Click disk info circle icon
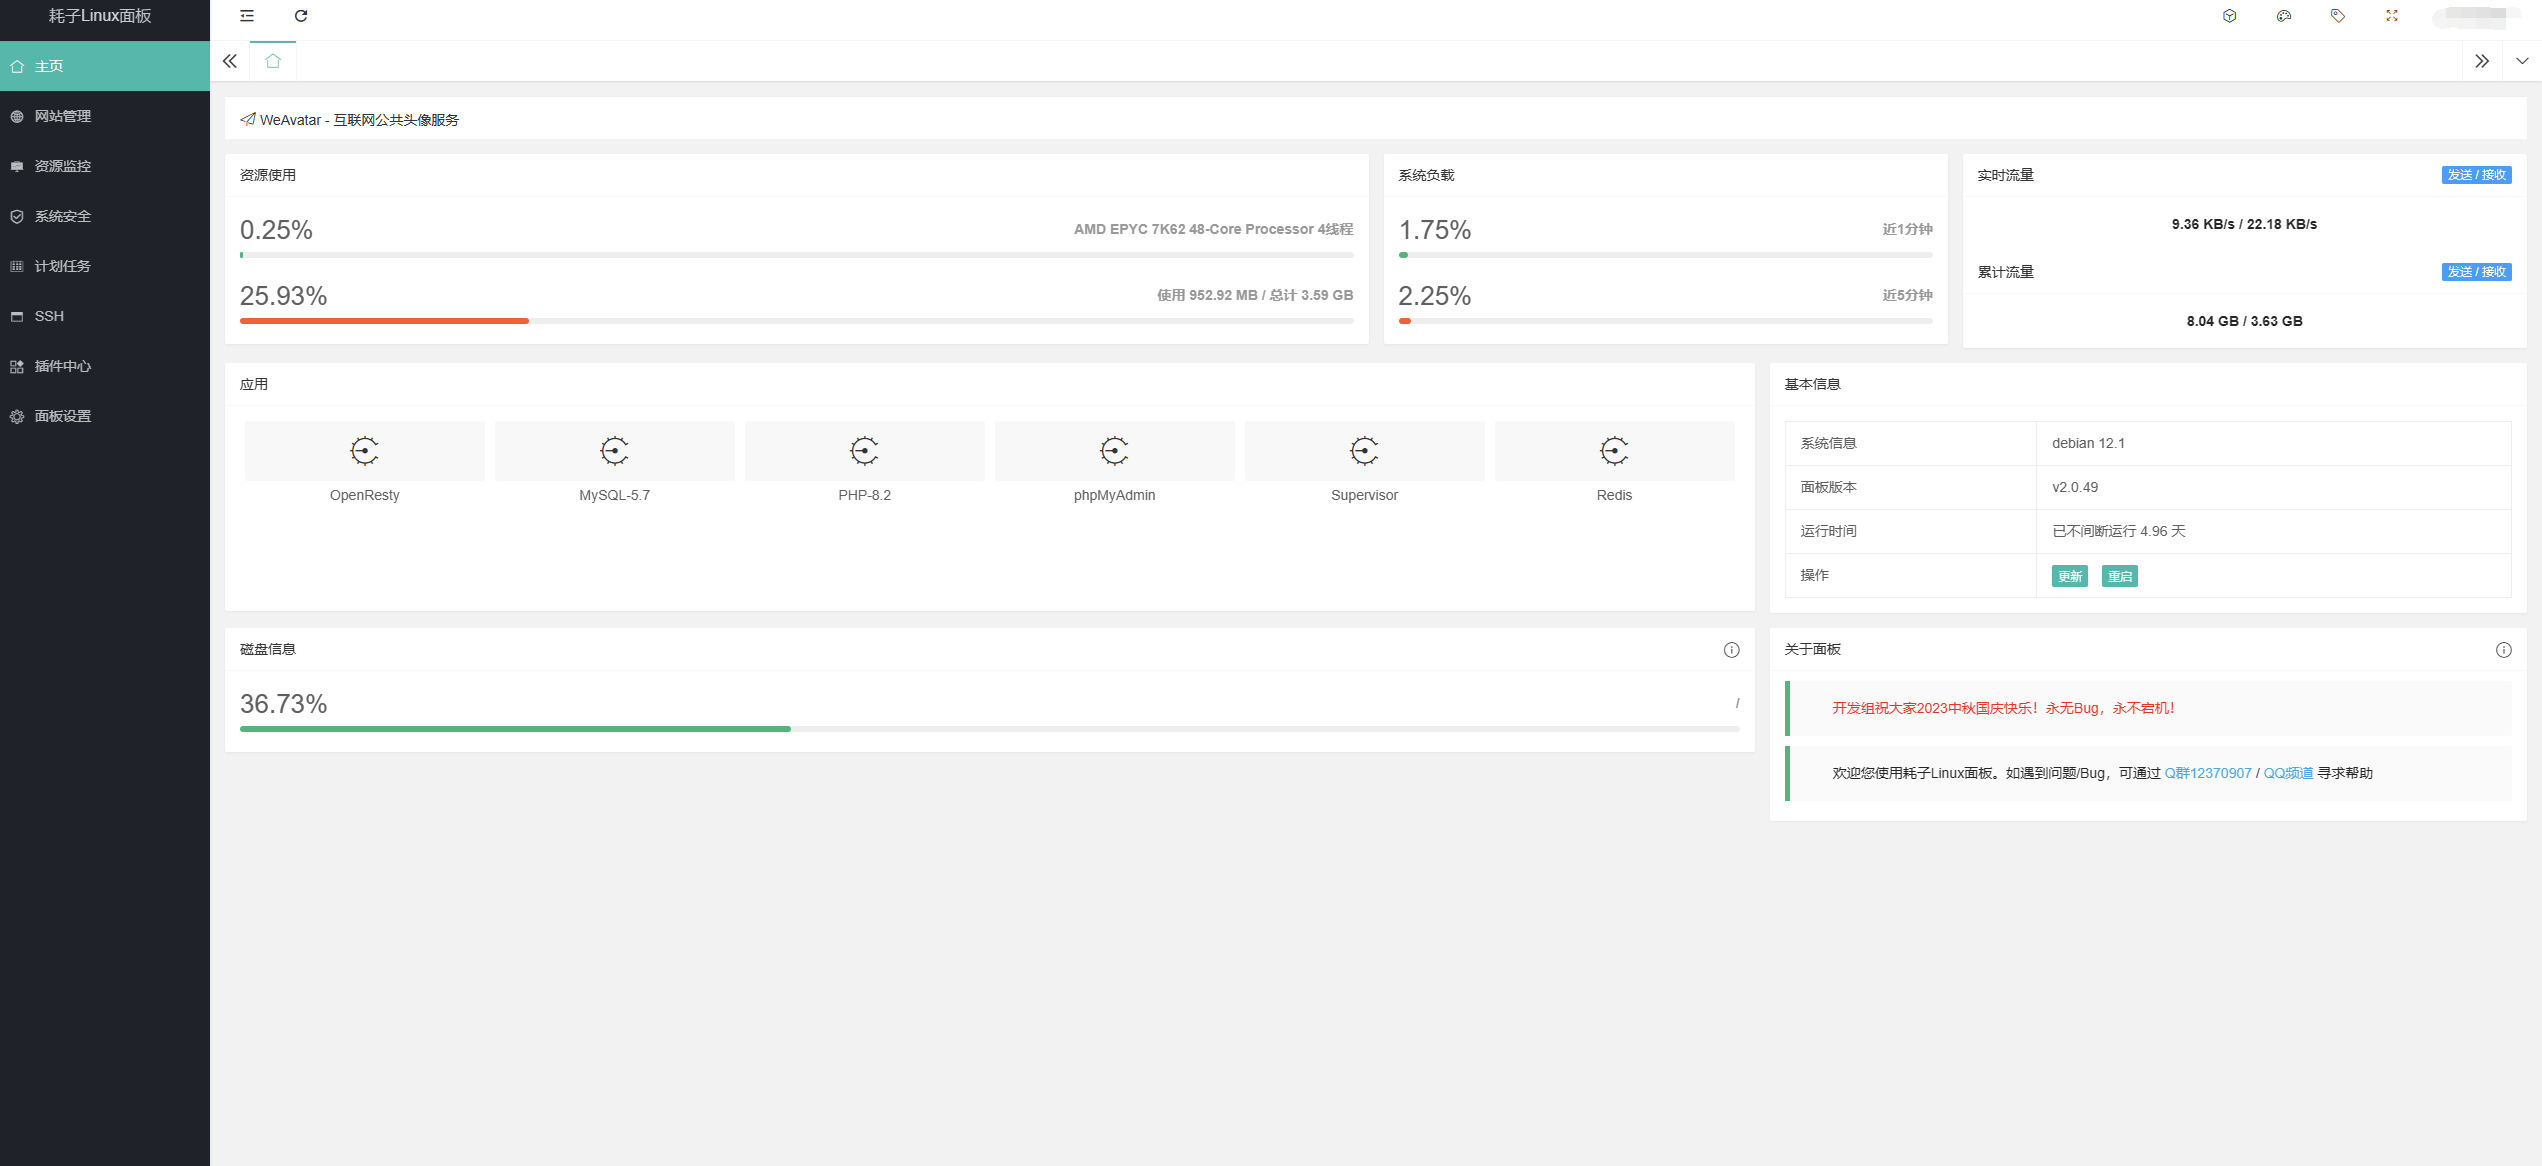 click(1731, 650)
